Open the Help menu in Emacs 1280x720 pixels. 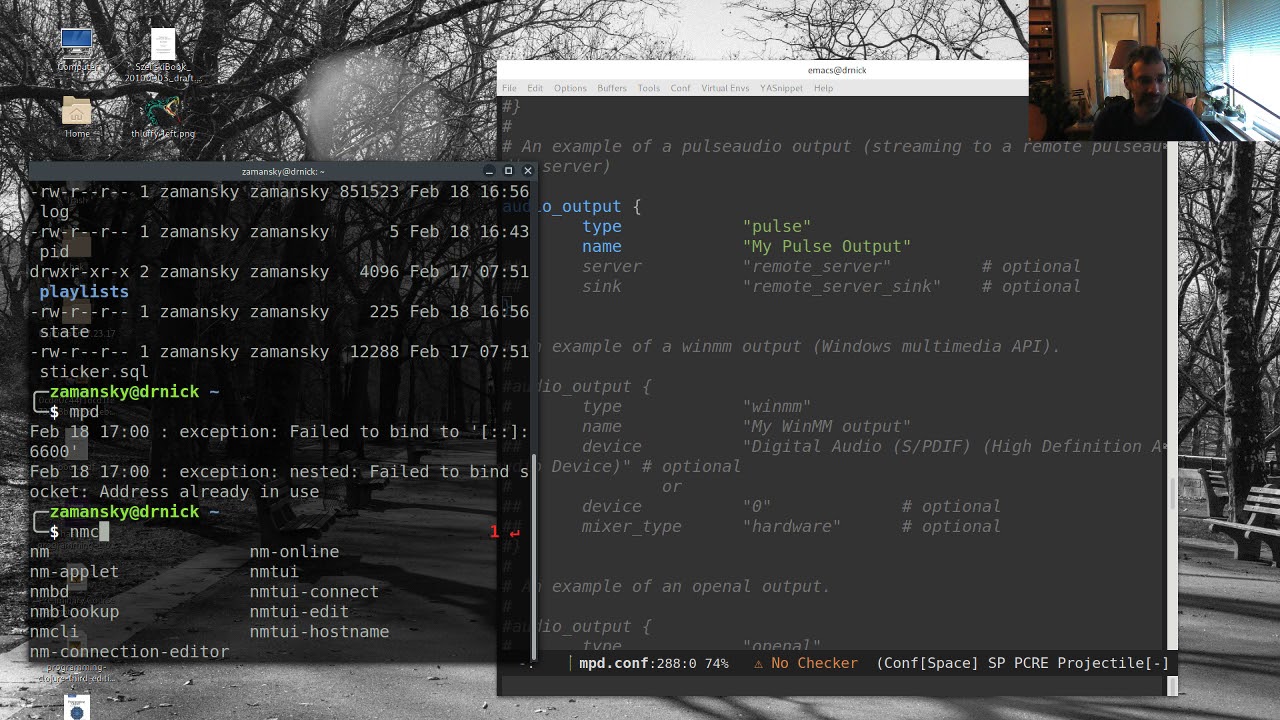pyautogui.click(x=823, y=88)
